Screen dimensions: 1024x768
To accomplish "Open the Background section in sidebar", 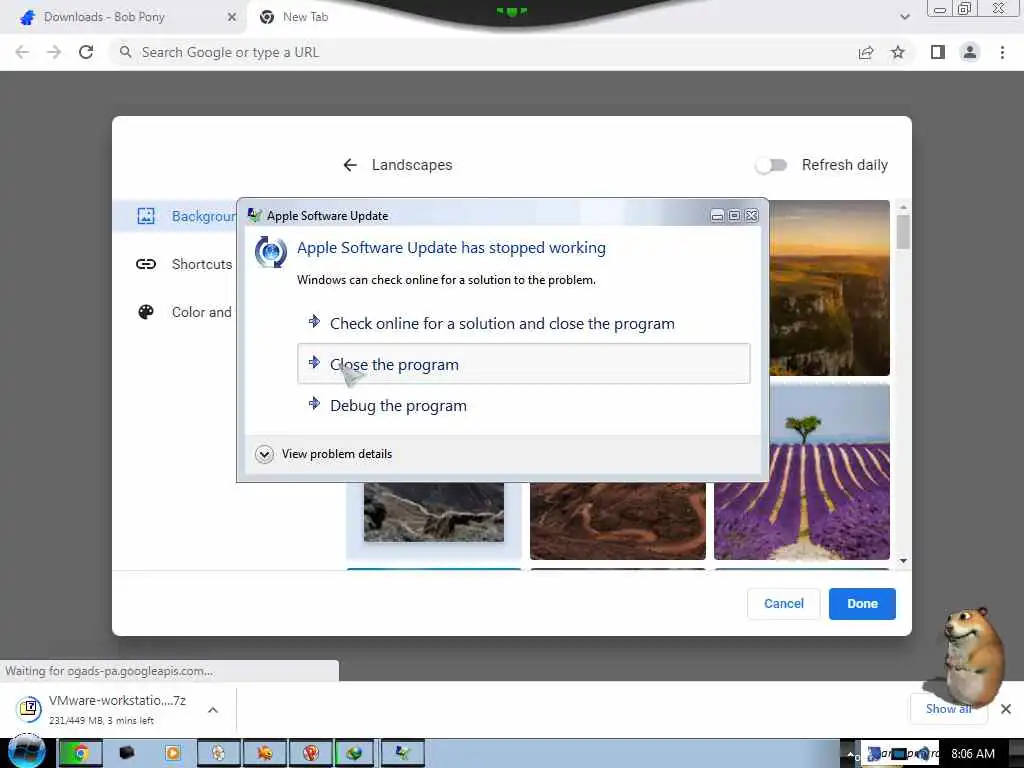I will tap(175, 216).
